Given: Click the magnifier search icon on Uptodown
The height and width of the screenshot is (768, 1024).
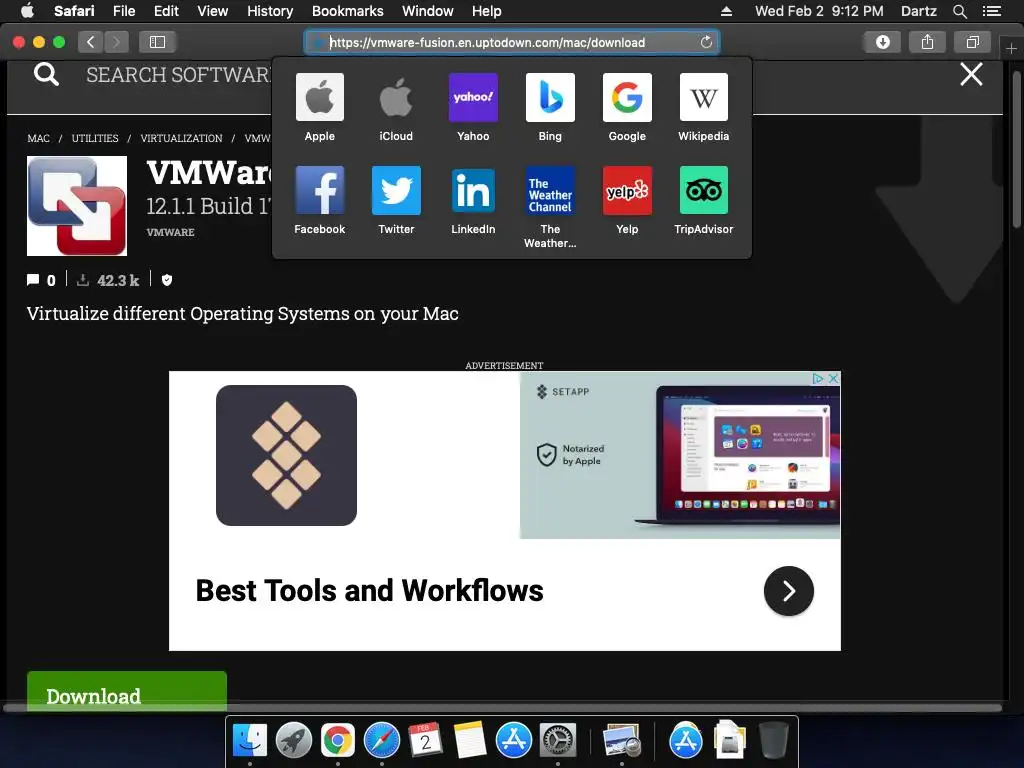Looking at the screenshot, I should tap(46, 74).
